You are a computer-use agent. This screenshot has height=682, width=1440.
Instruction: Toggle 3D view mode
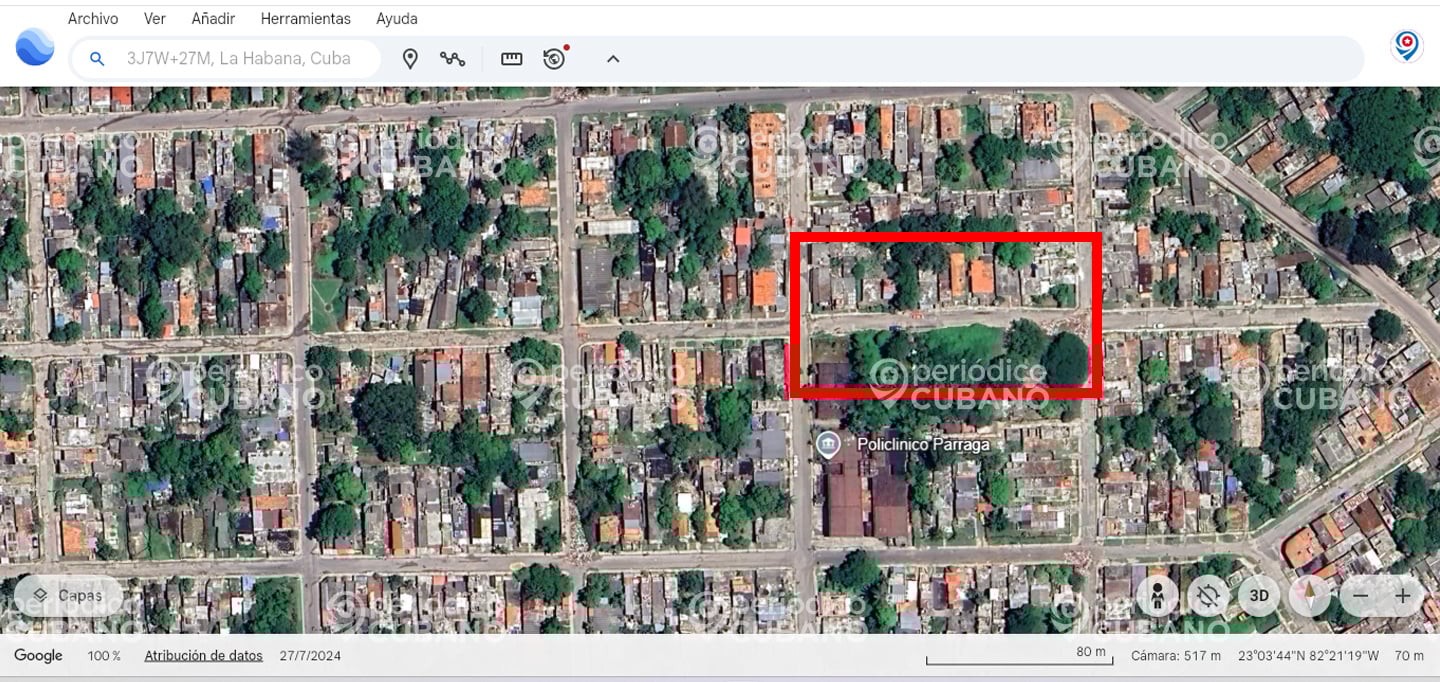click(1259, 597)
